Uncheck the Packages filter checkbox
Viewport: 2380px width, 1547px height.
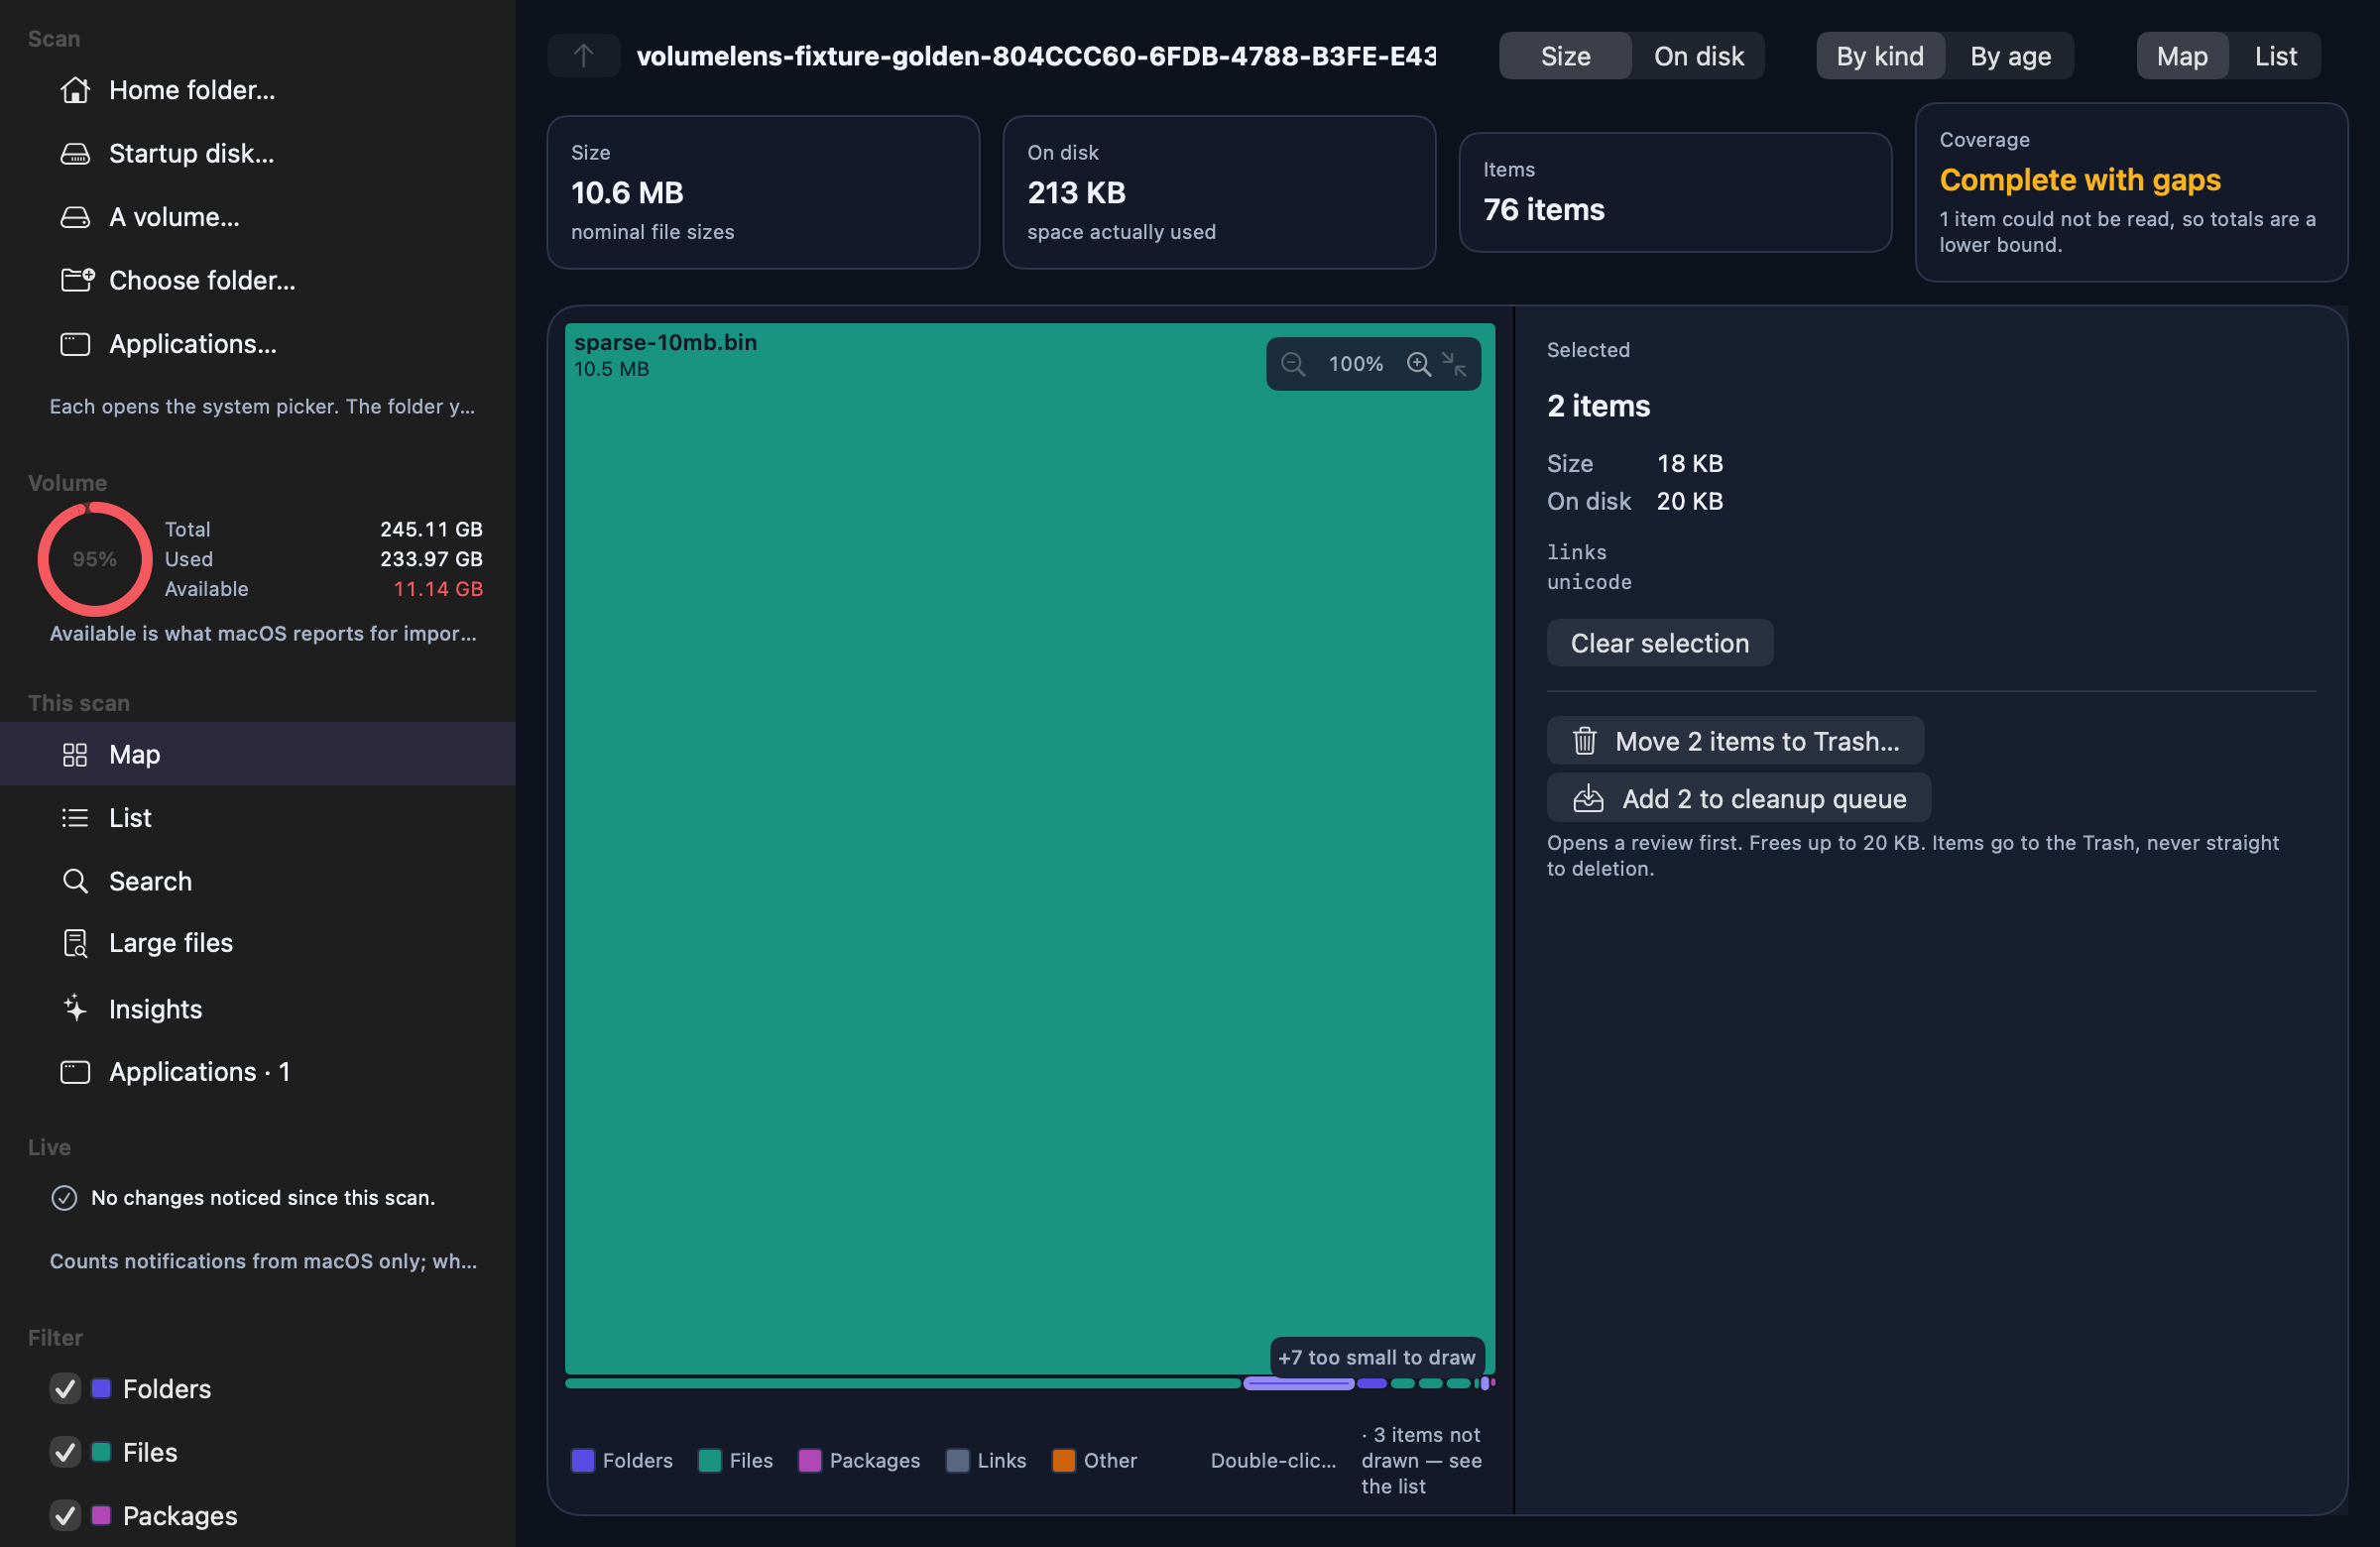(x=65, y=1515)
